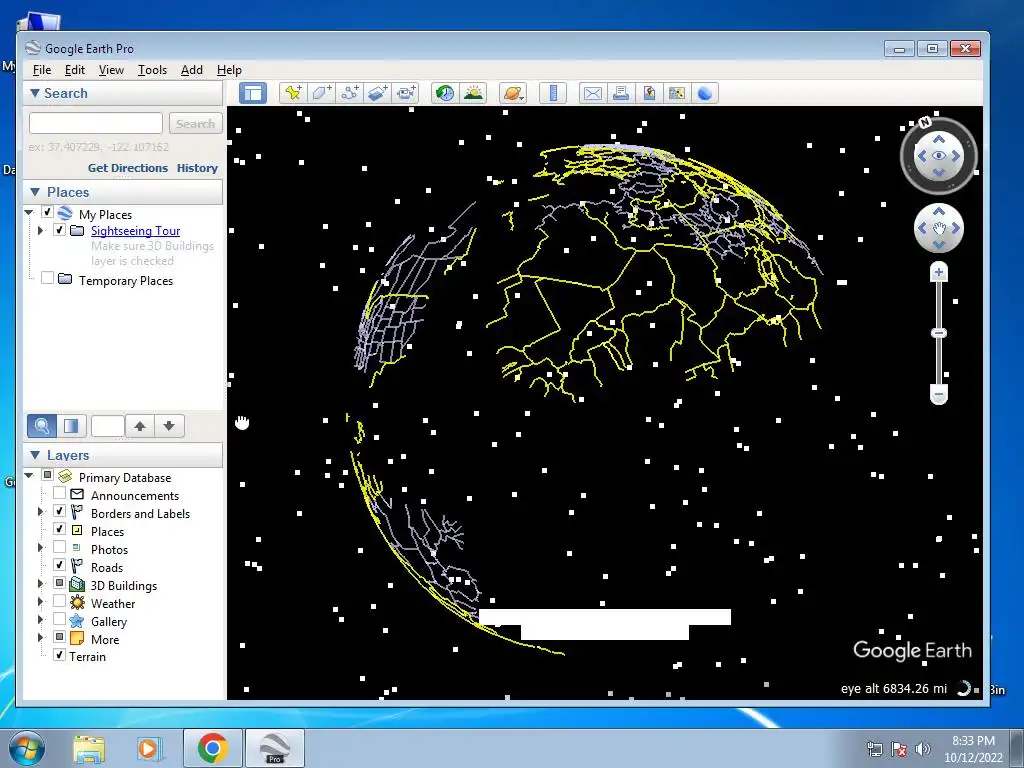Click the N north-reset marker on compass

pyautogui.click(x=924, y=122)
